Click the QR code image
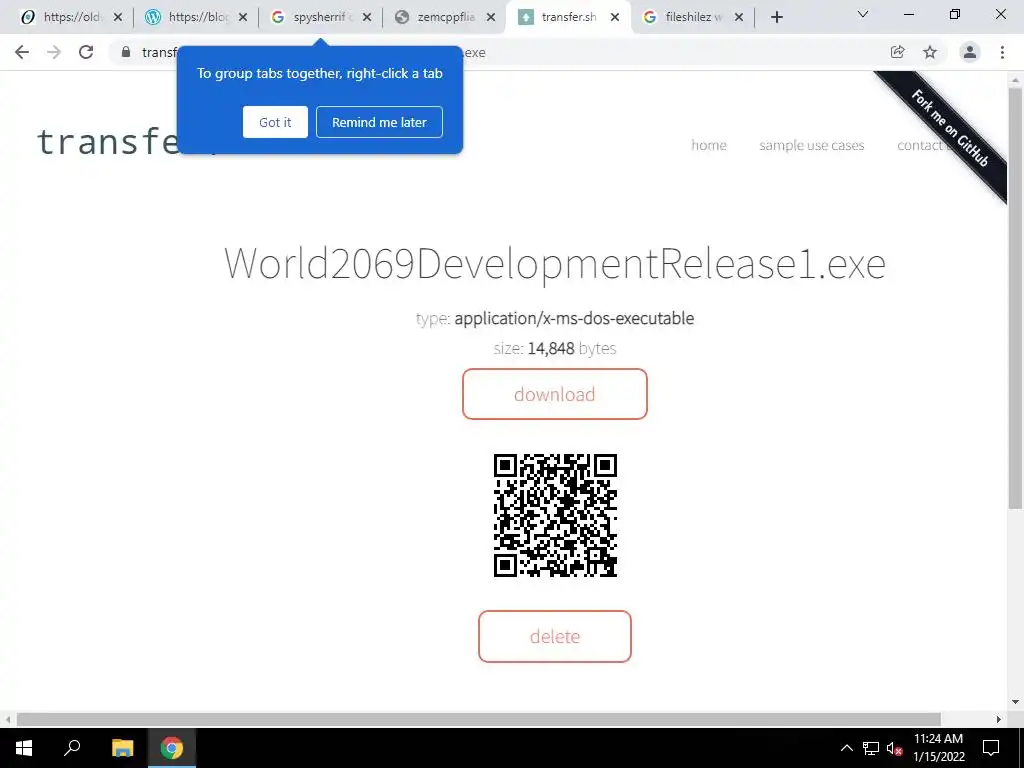Image resolution: width=1024 pixels, height=768 pixels. click(x=555, y=516)
